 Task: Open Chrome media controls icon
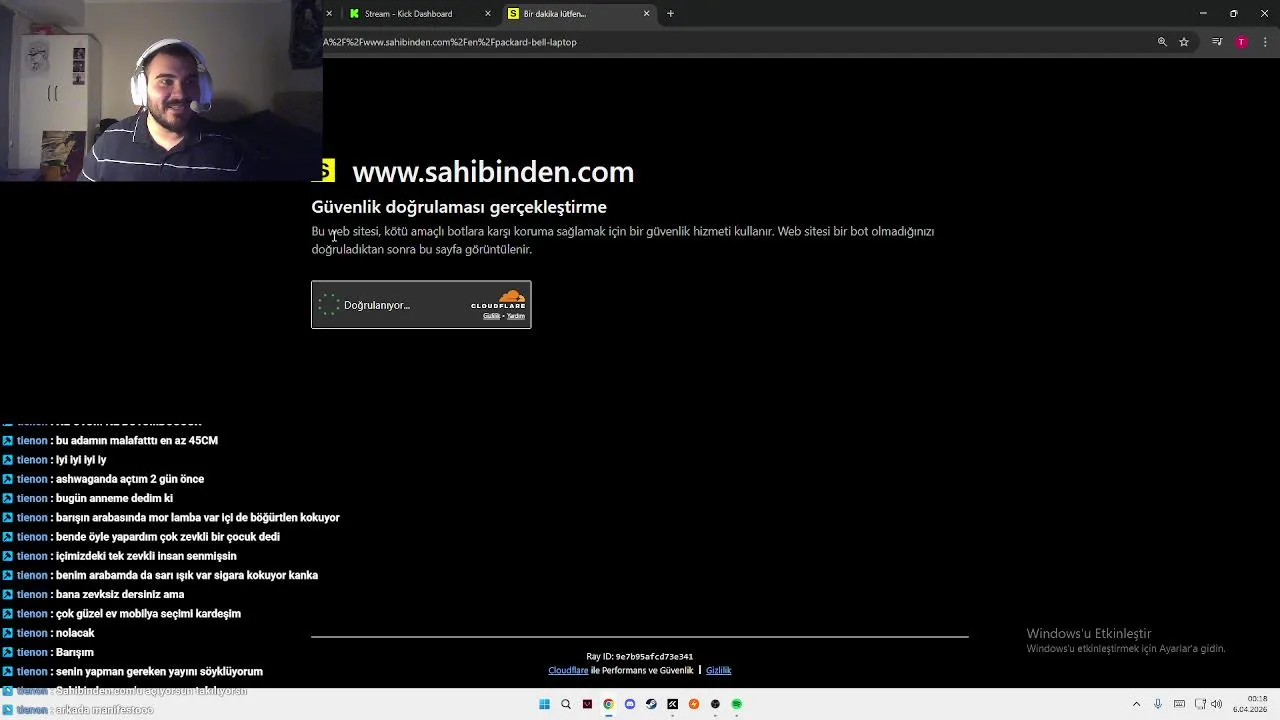[1217, 42]
